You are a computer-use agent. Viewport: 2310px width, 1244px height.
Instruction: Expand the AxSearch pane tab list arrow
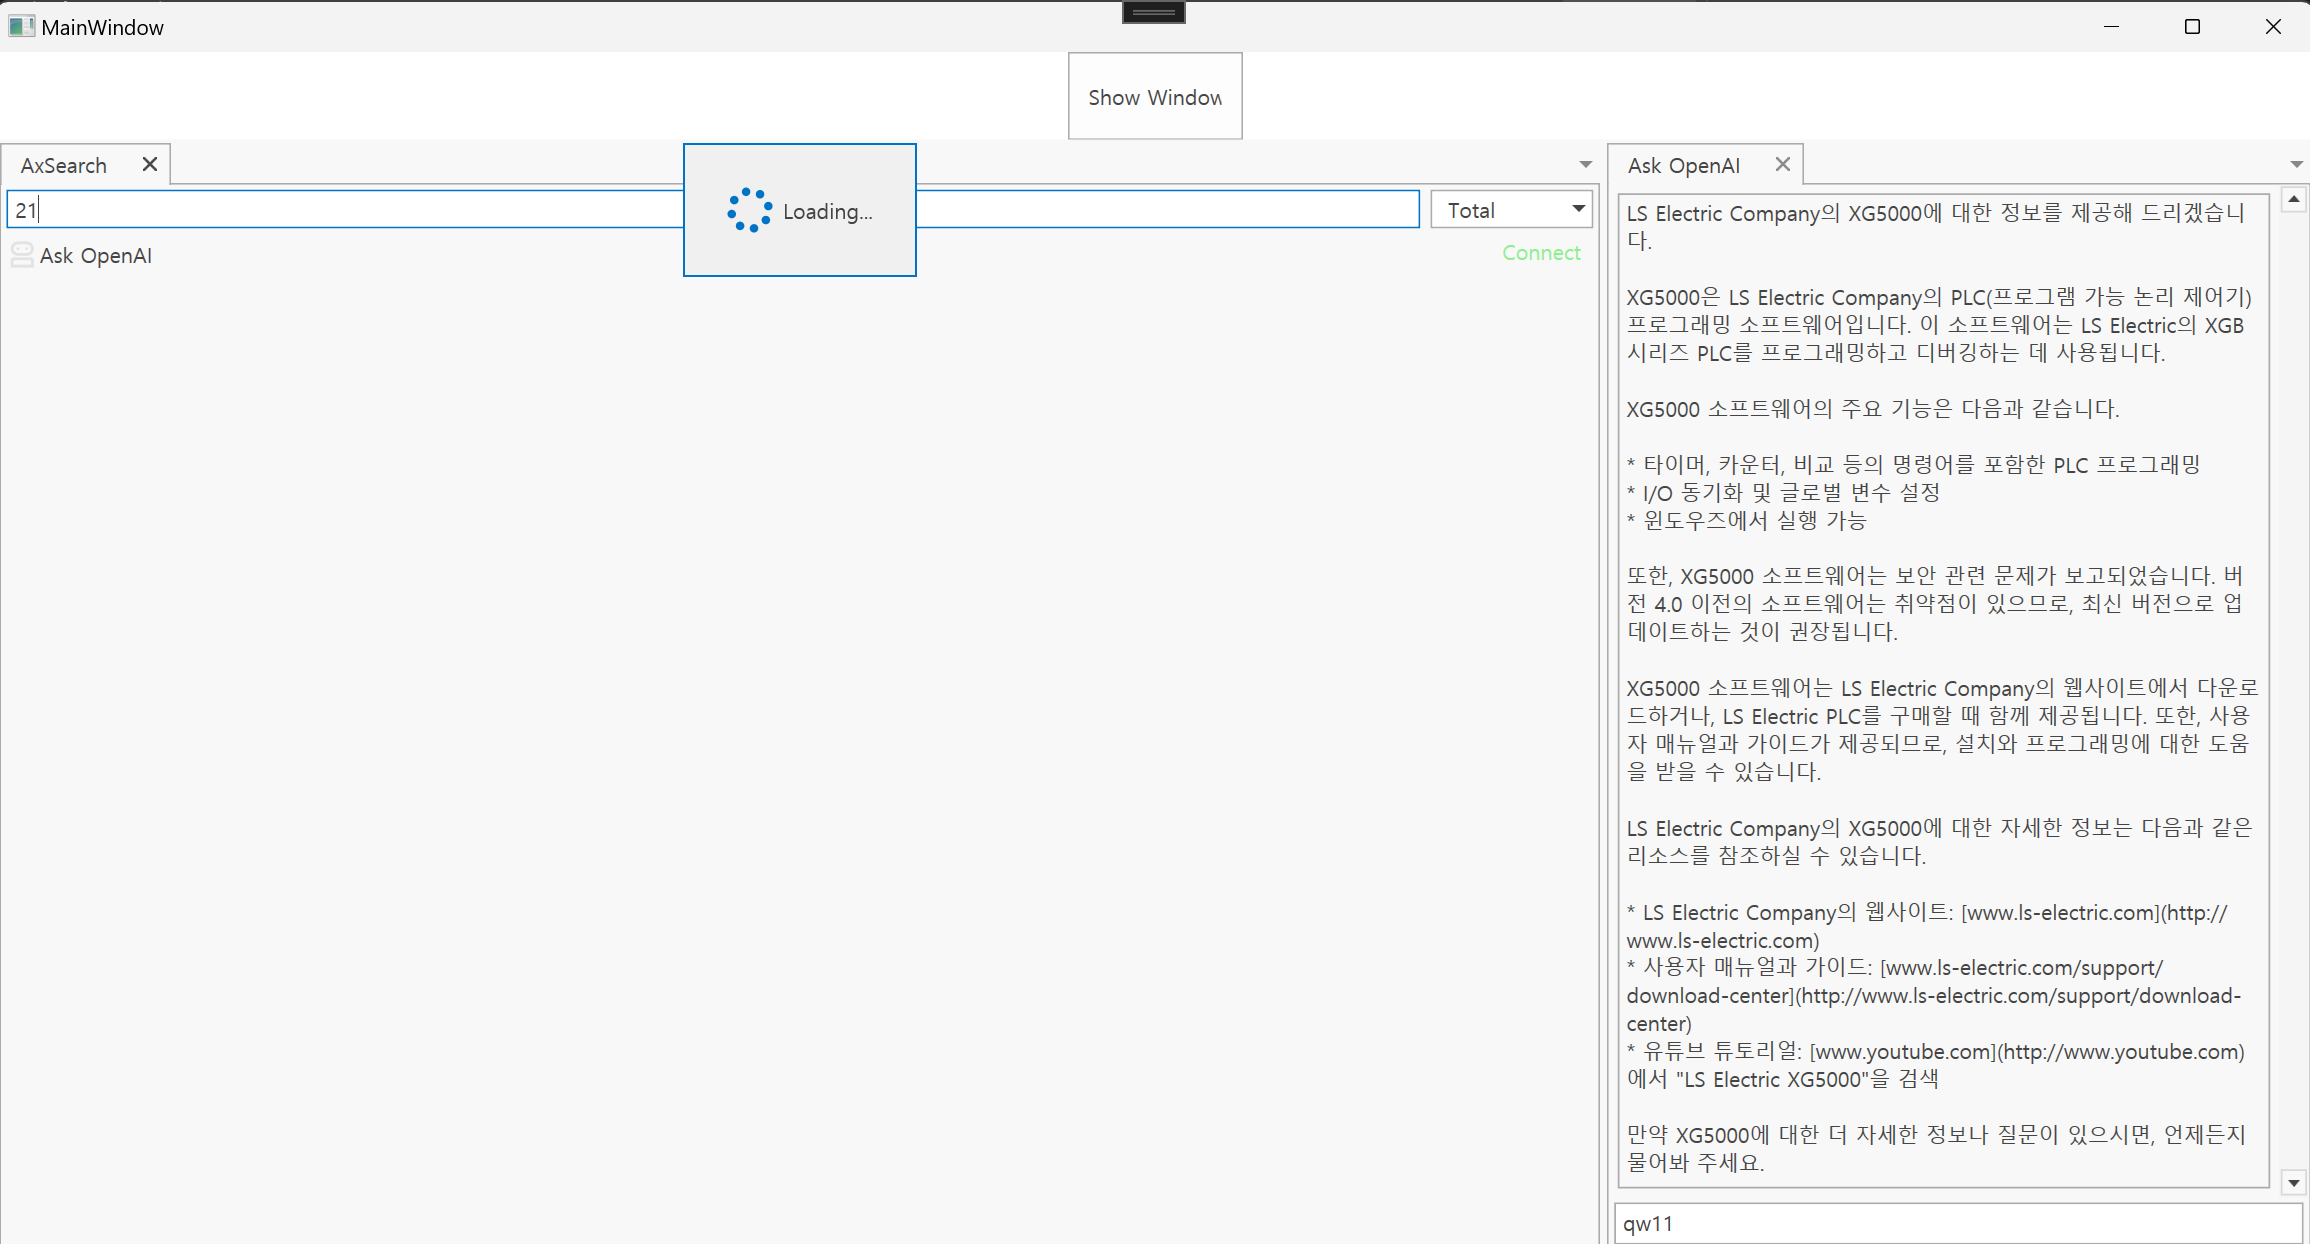[1585, 164]
